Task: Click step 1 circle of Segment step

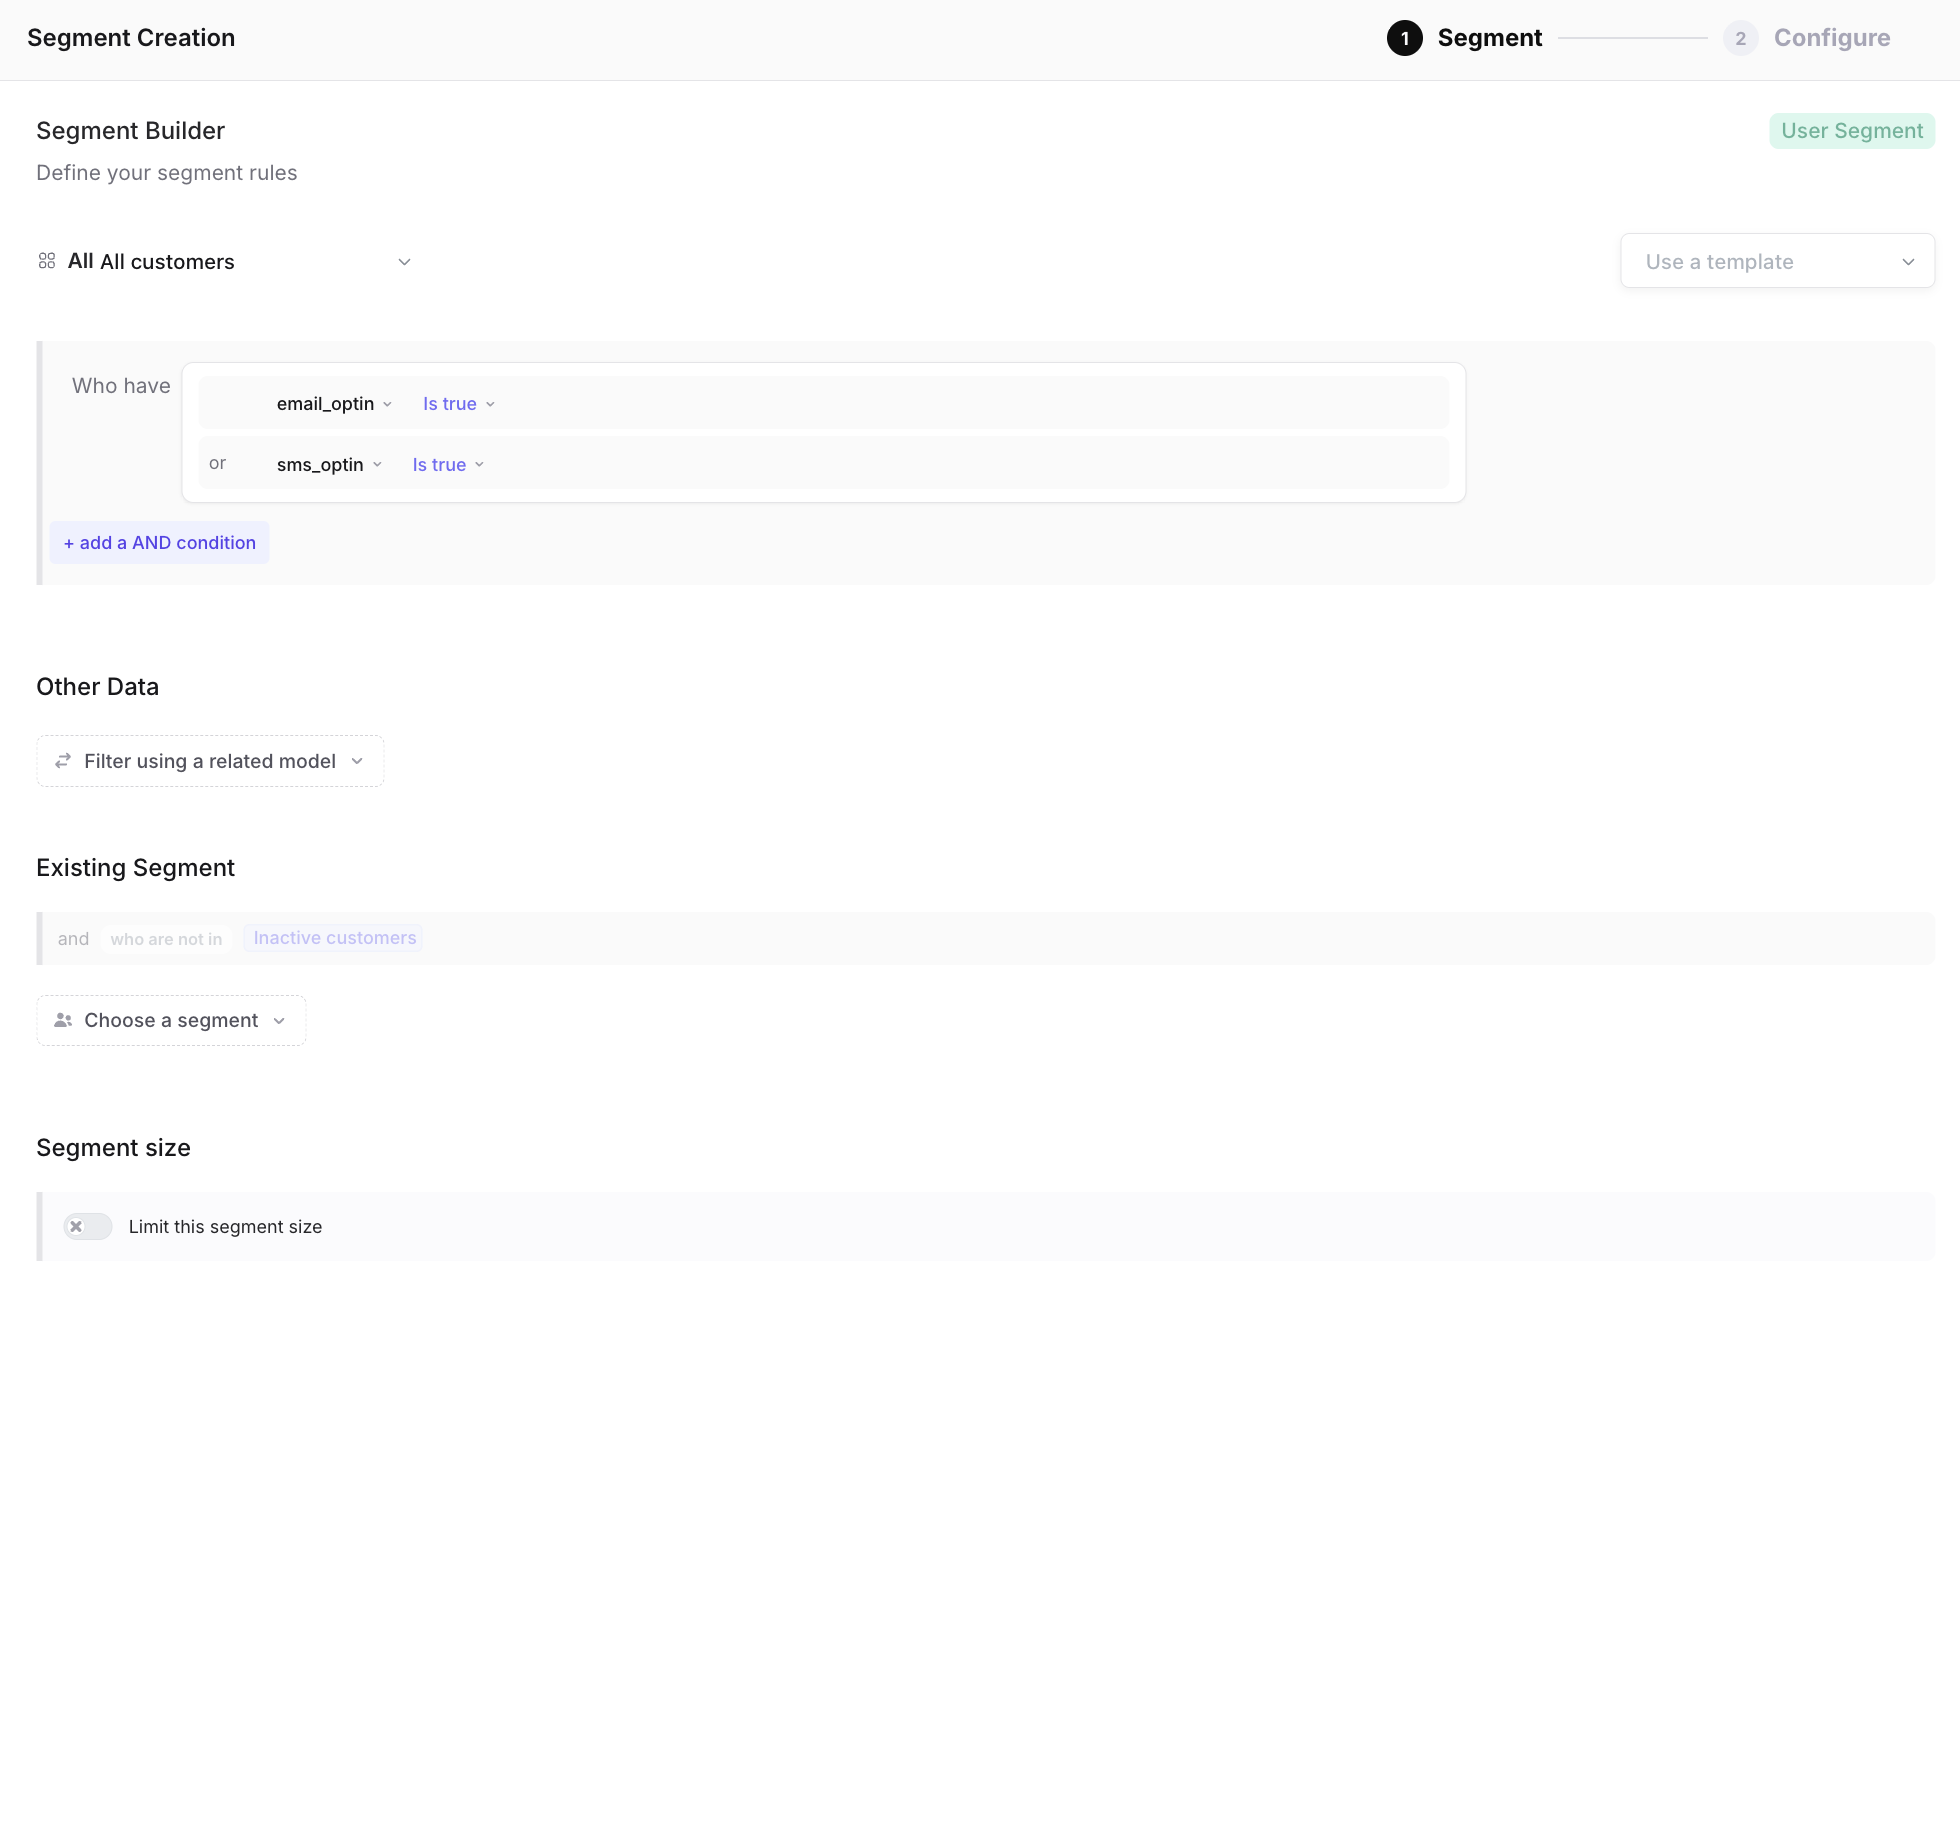Action: click(1405, 38)
